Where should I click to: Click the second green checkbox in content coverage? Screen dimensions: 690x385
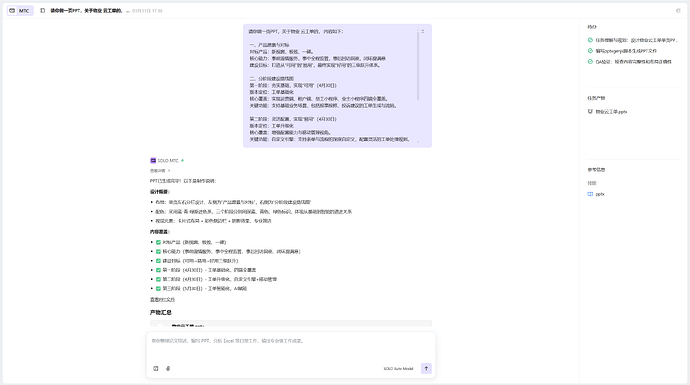point(158,252)
